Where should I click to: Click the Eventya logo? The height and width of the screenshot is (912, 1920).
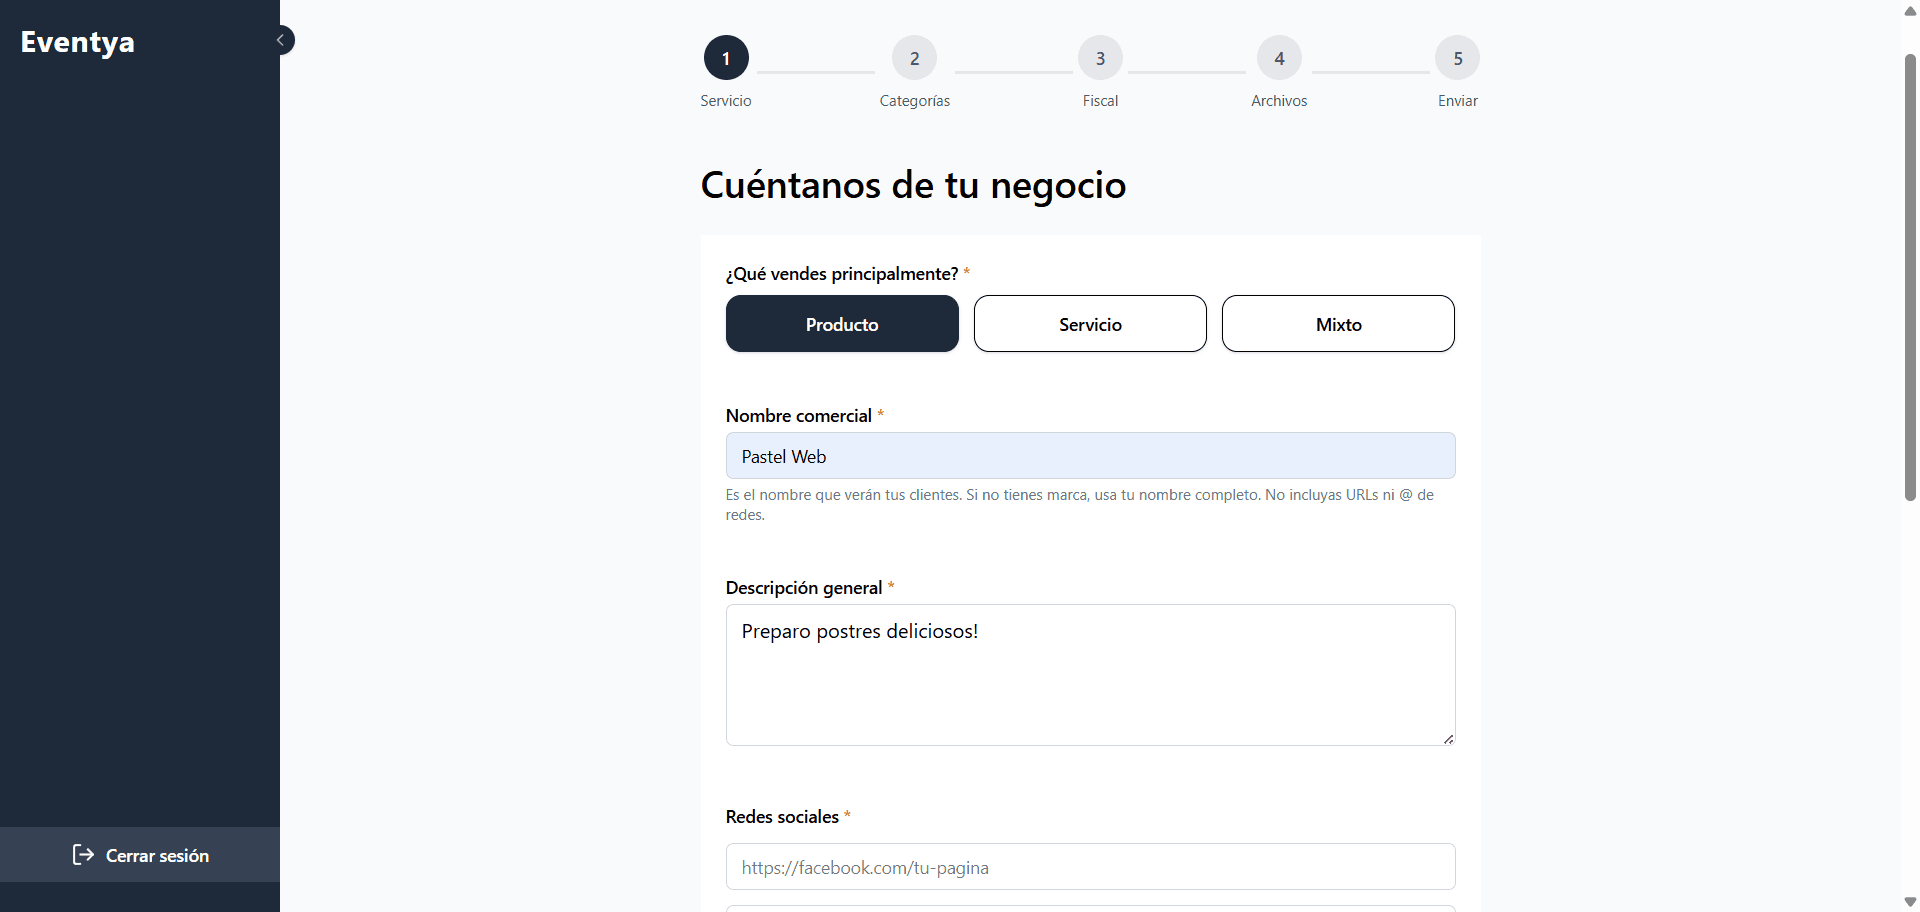[78, 41]
